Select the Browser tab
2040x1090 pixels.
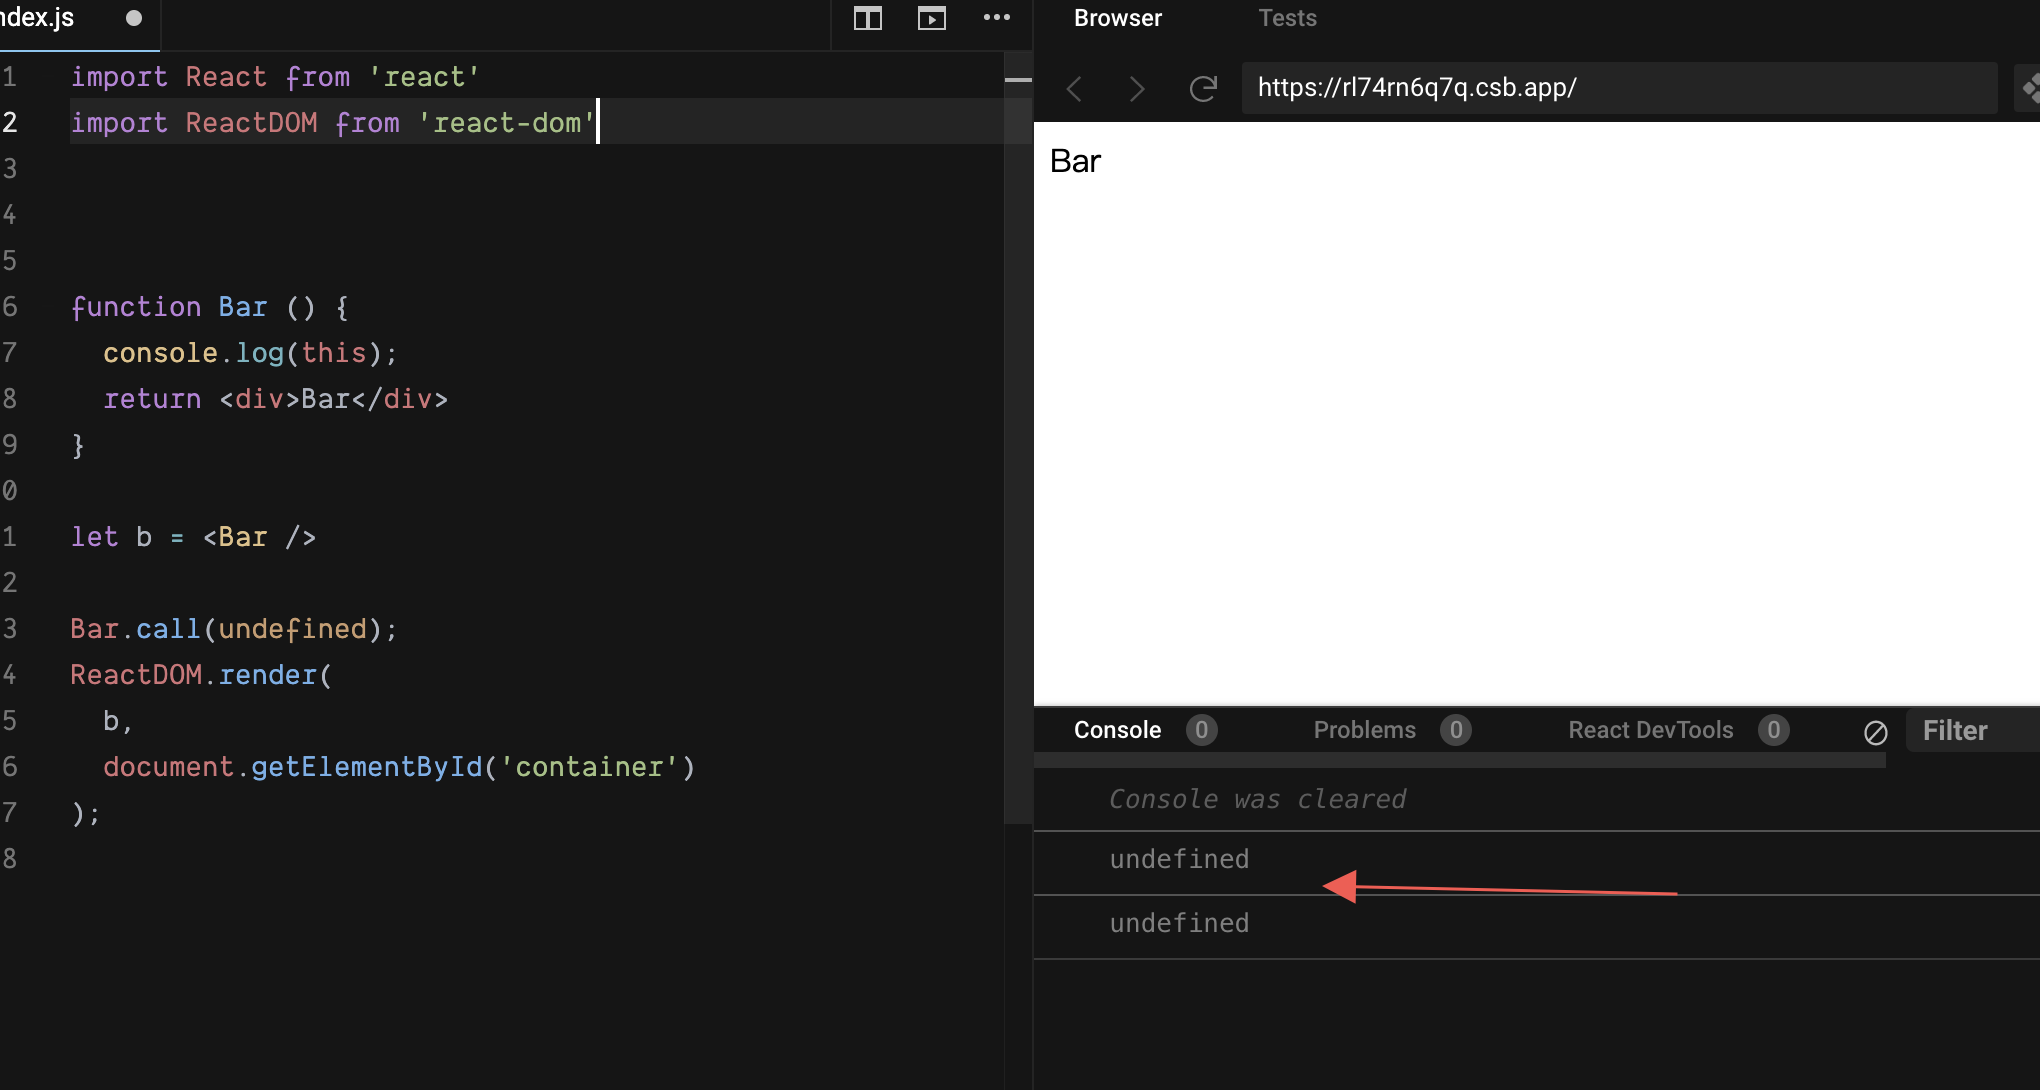pos(1117,17)
